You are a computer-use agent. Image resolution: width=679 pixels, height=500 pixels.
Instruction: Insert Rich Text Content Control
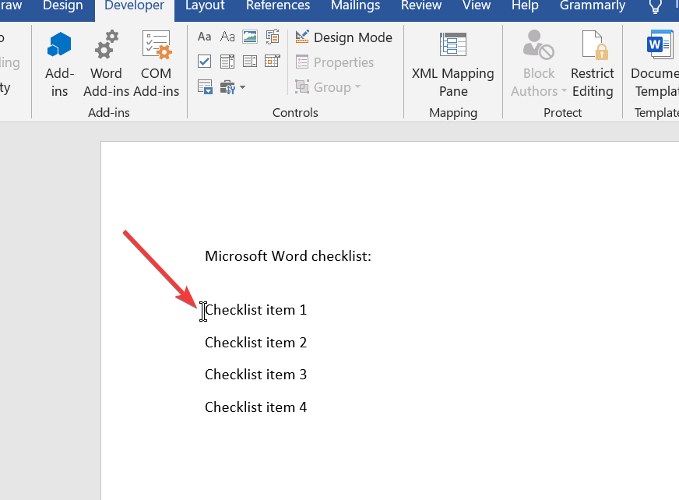tap(204, 37)
